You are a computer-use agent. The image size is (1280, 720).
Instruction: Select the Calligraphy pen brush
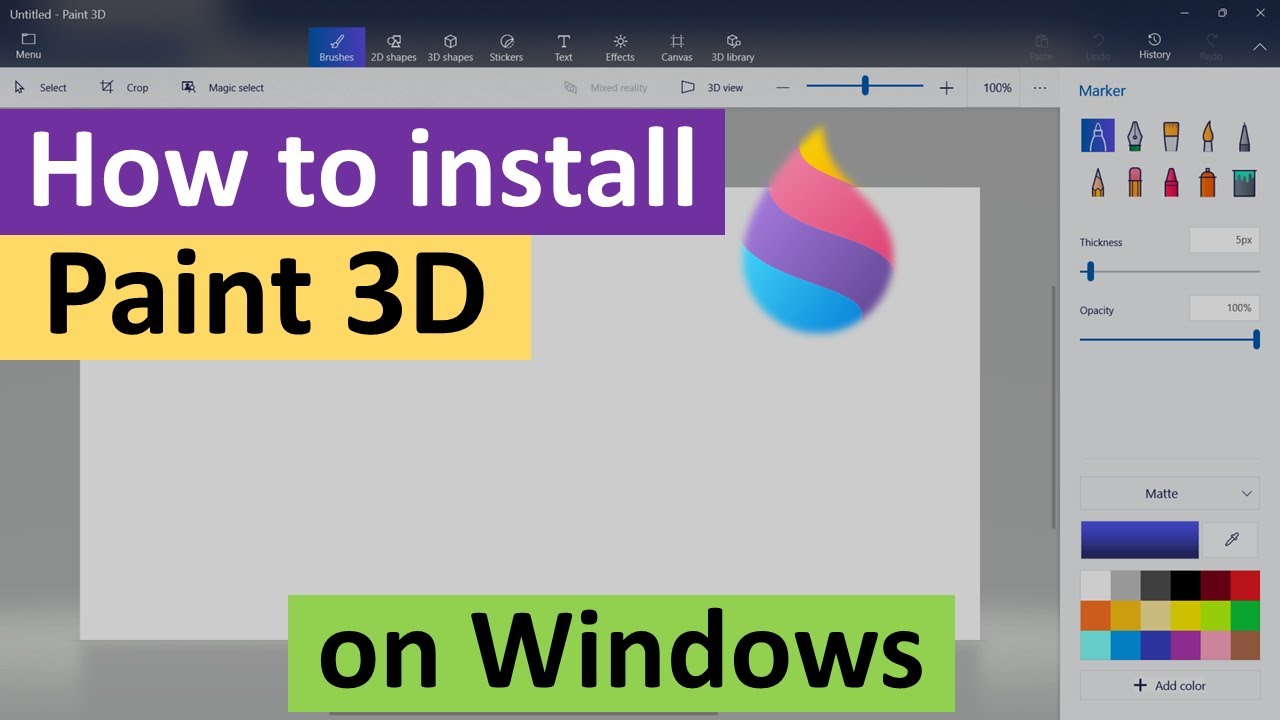[x=1135, y=135]
